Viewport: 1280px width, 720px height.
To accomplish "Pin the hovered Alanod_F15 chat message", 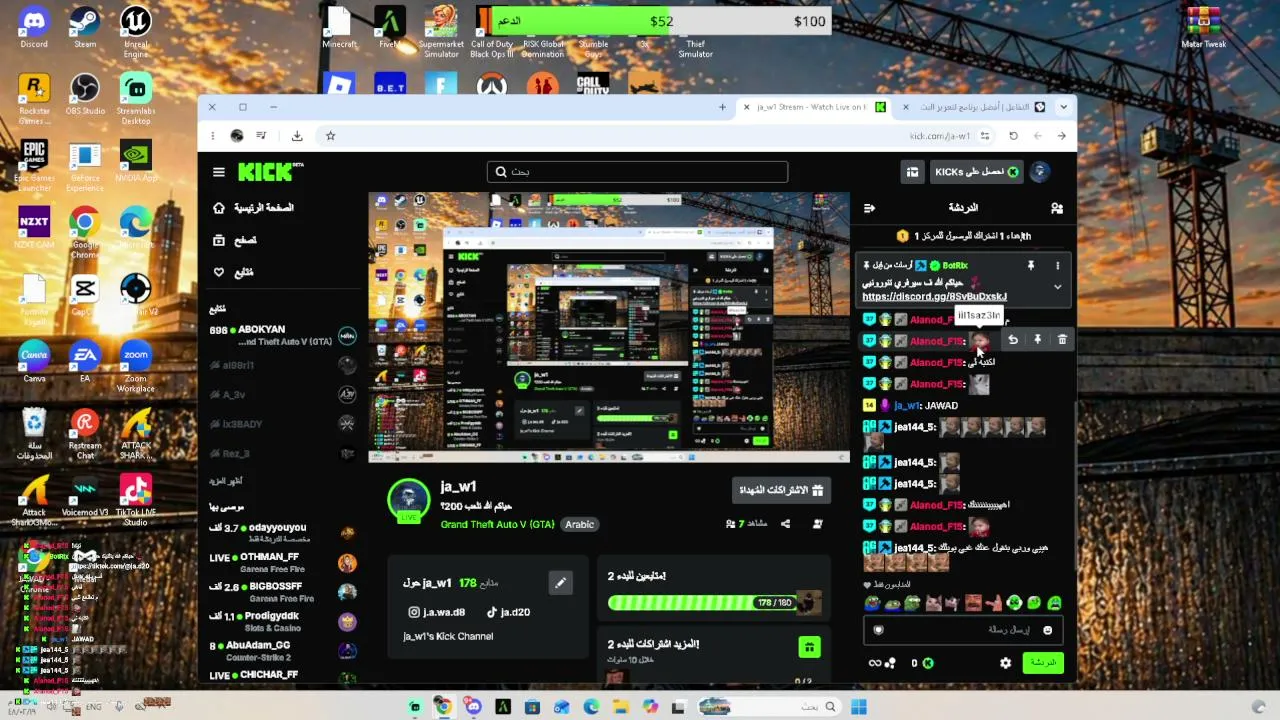I will [x=1037, y=341].
